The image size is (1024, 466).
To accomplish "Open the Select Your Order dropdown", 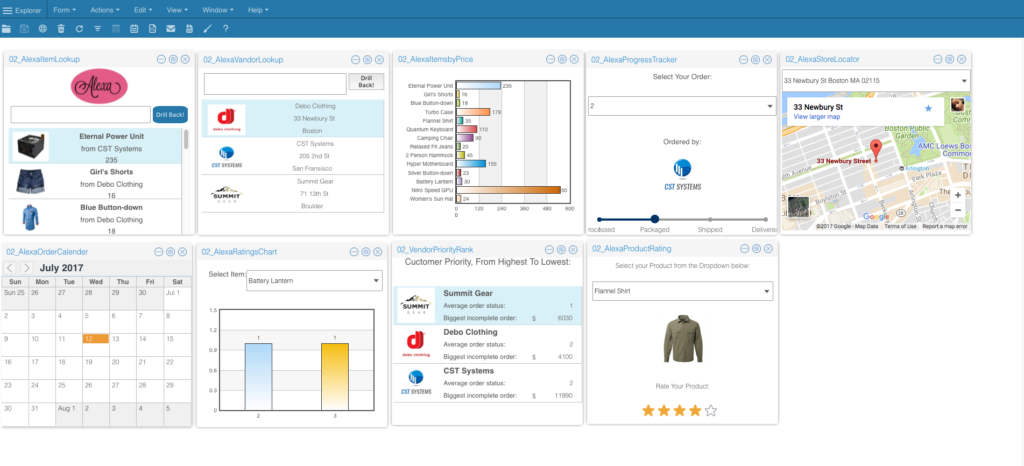I will coord(681,106).
